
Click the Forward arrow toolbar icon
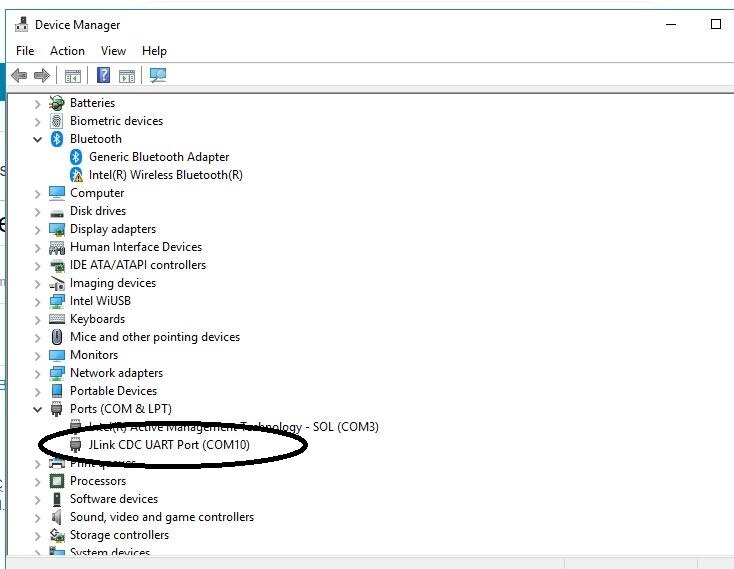[42, 75]
